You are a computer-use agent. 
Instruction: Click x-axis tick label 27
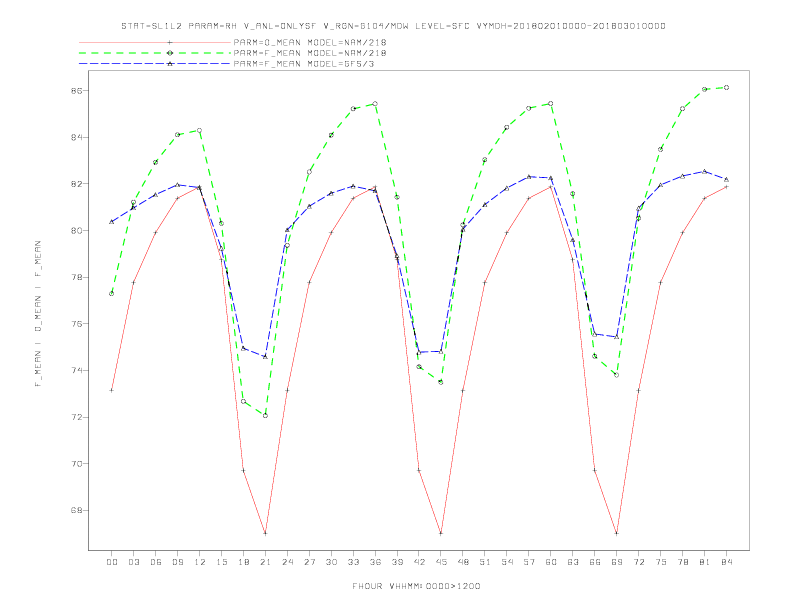pyautogui.click(x=310, y=562)
